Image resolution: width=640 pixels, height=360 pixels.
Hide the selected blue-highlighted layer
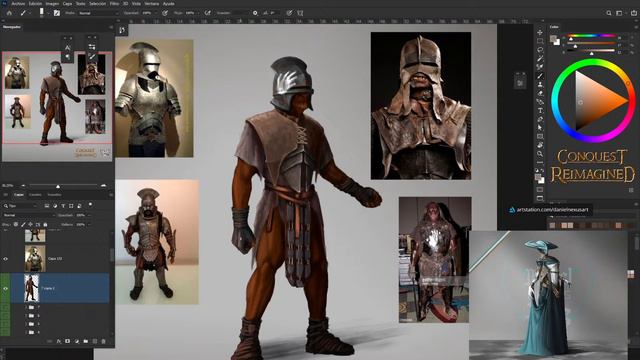point(6,289)
